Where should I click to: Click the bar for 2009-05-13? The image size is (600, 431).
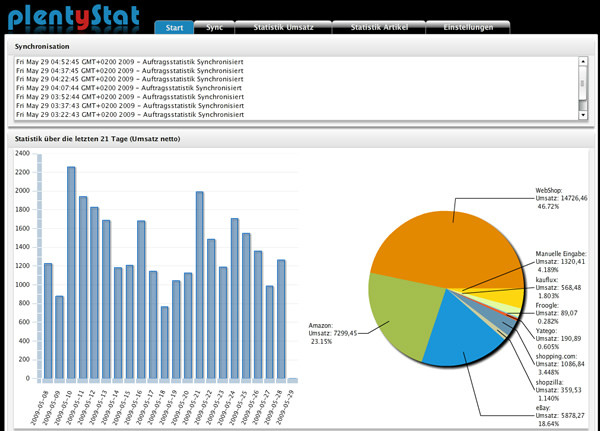coord(106,300)
